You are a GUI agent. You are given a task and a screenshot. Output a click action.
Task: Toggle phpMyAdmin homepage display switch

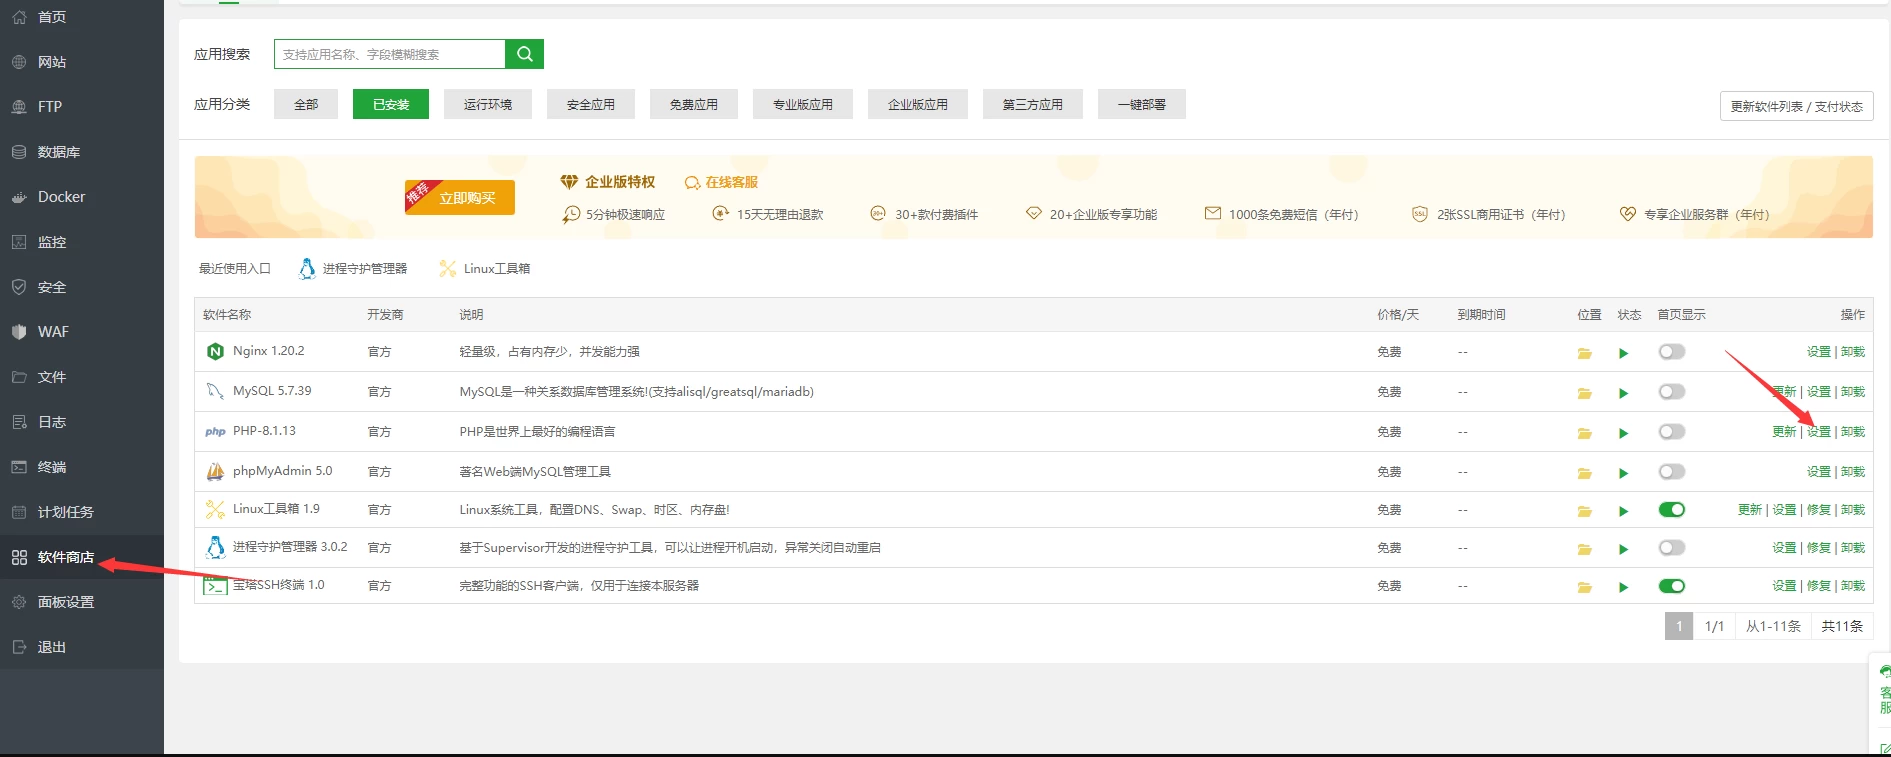coord(1672,471)
